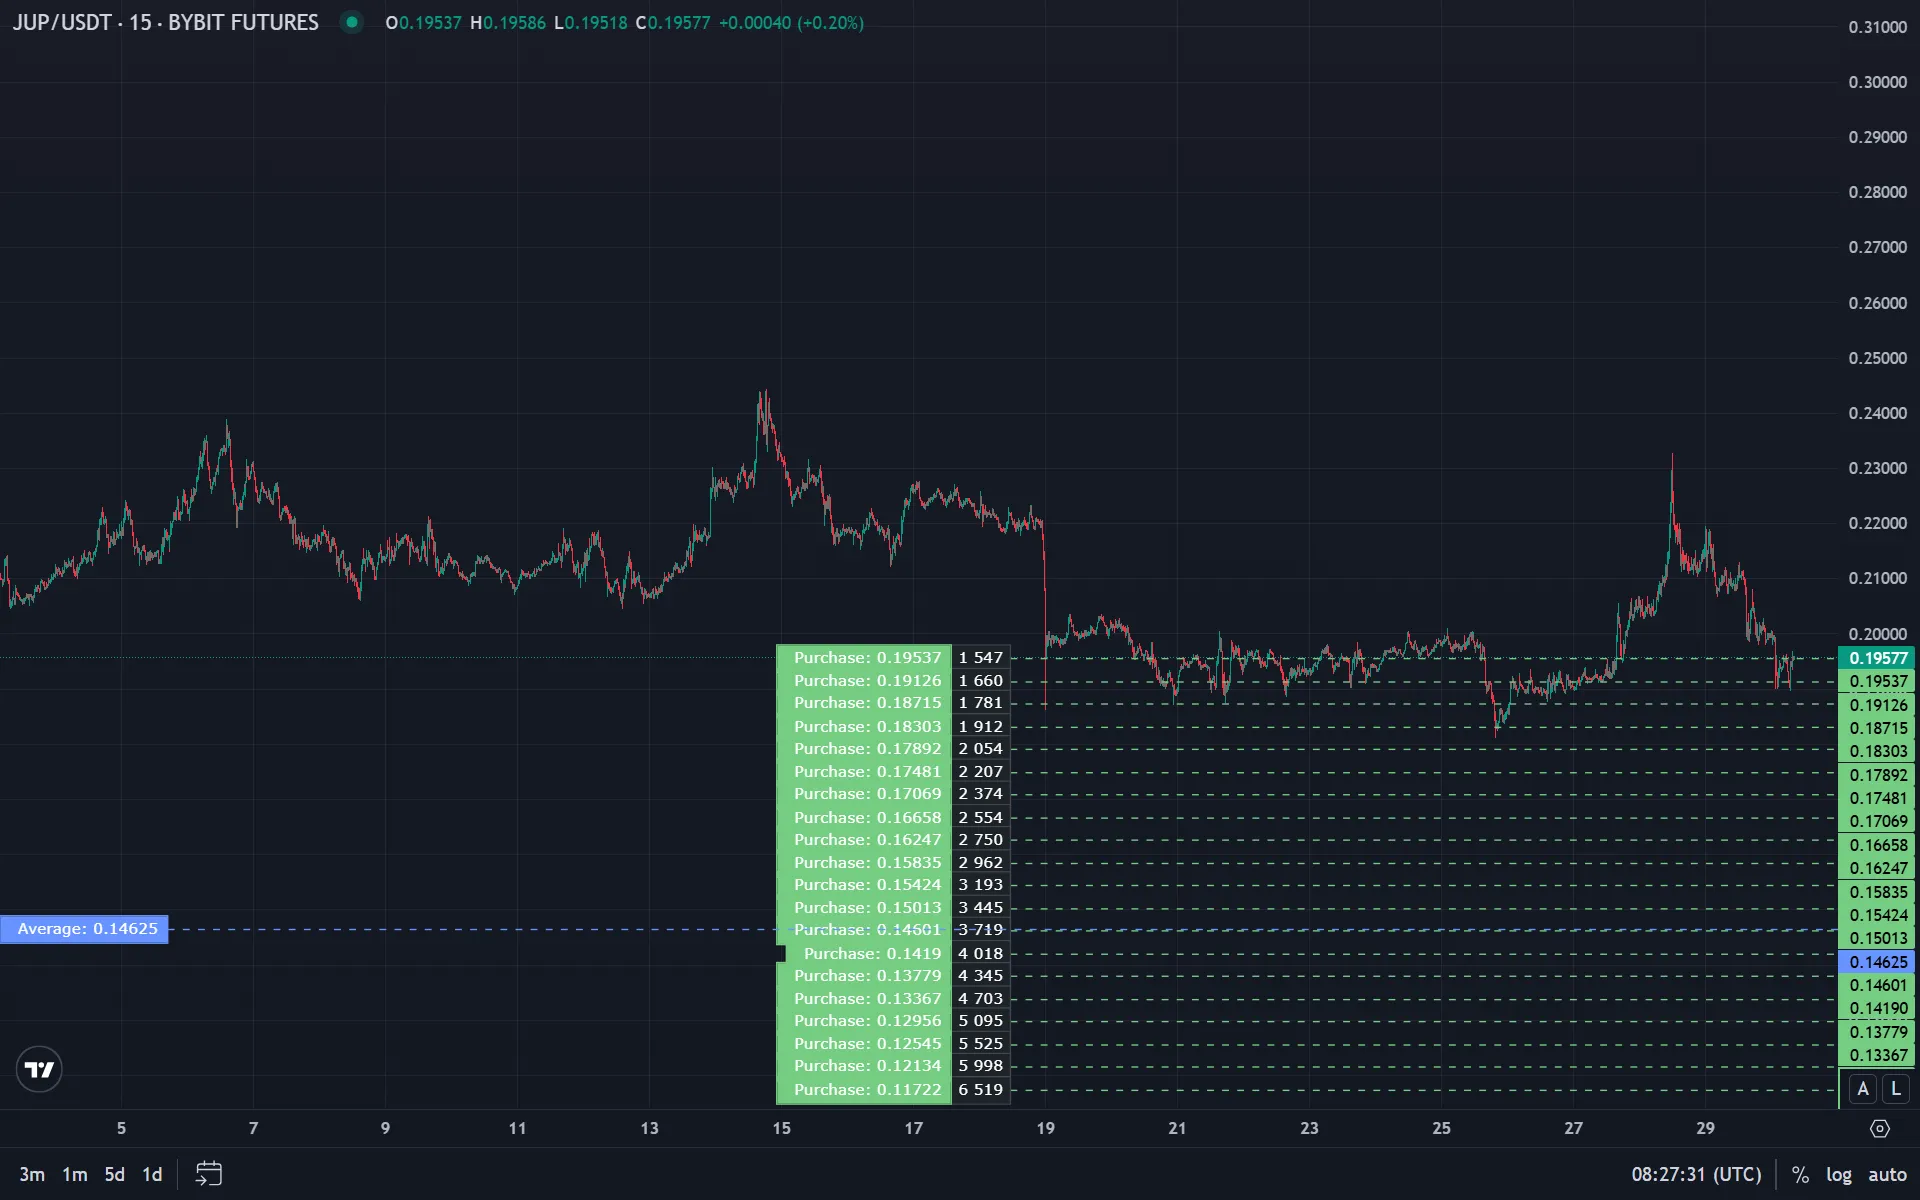
Task: Click the blue Average: 0.14625 label
Action: click(x=84, y=929)
